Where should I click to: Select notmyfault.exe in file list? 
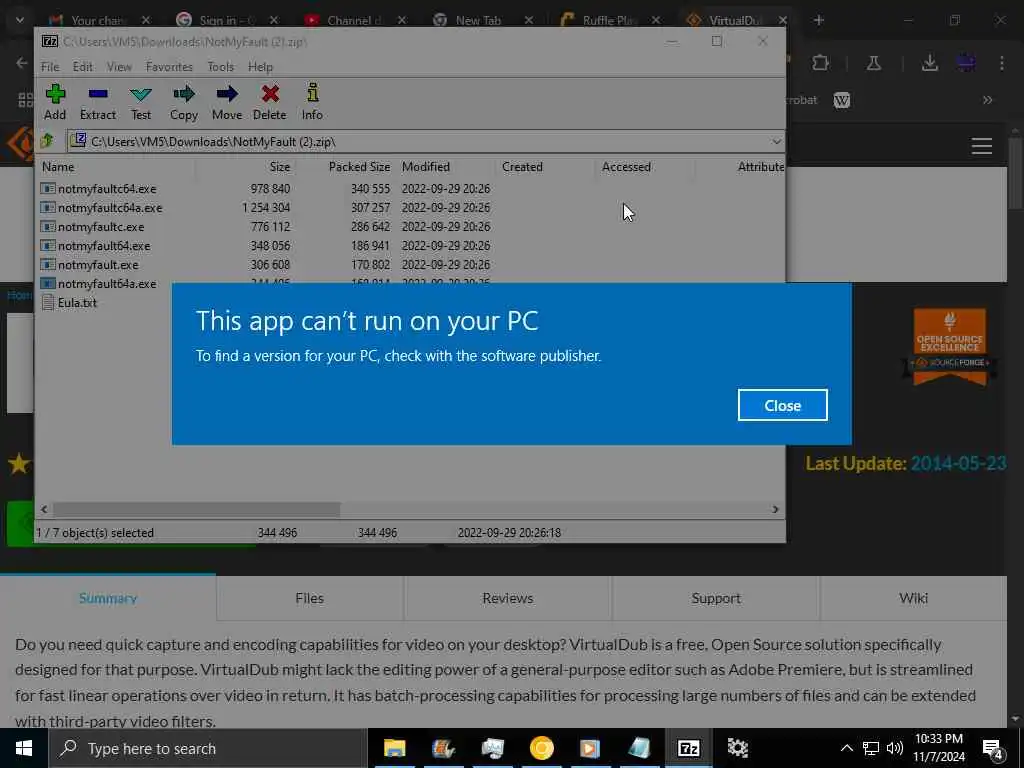[98, 264]
